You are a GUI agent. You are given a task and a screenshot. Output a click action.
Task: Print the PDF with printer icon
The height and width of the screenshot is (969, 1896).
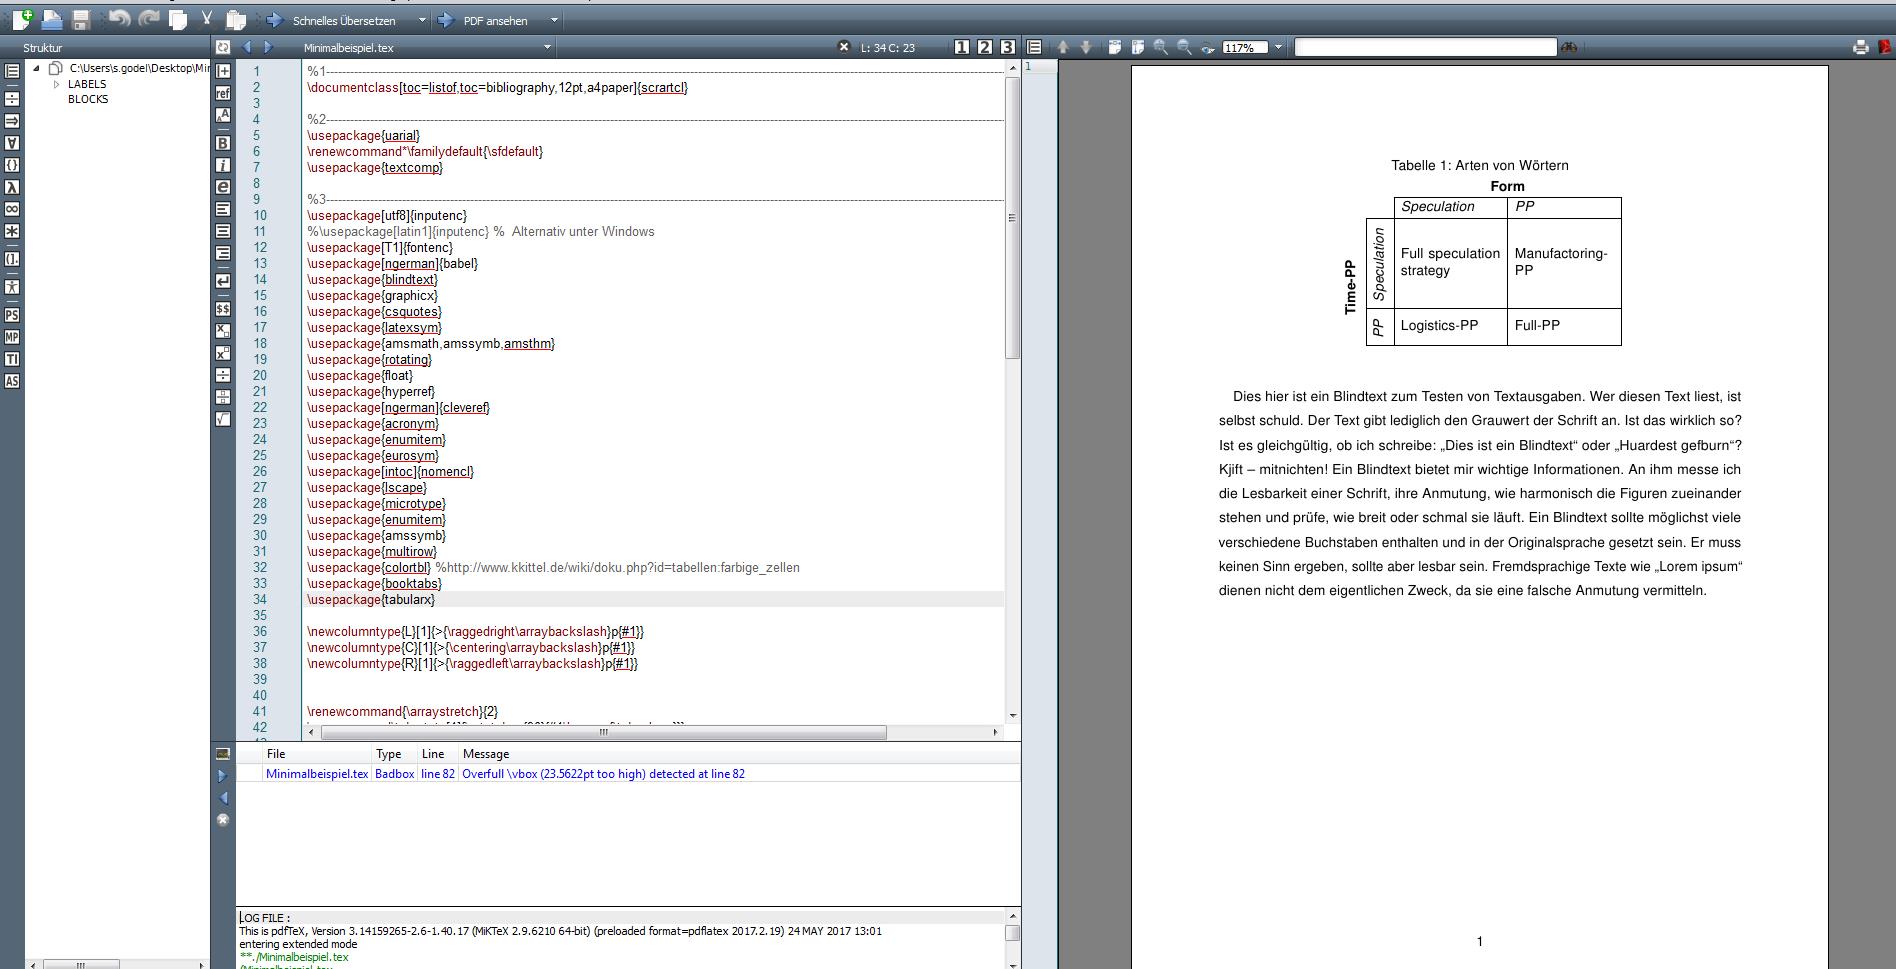[x=1861, y=47]
